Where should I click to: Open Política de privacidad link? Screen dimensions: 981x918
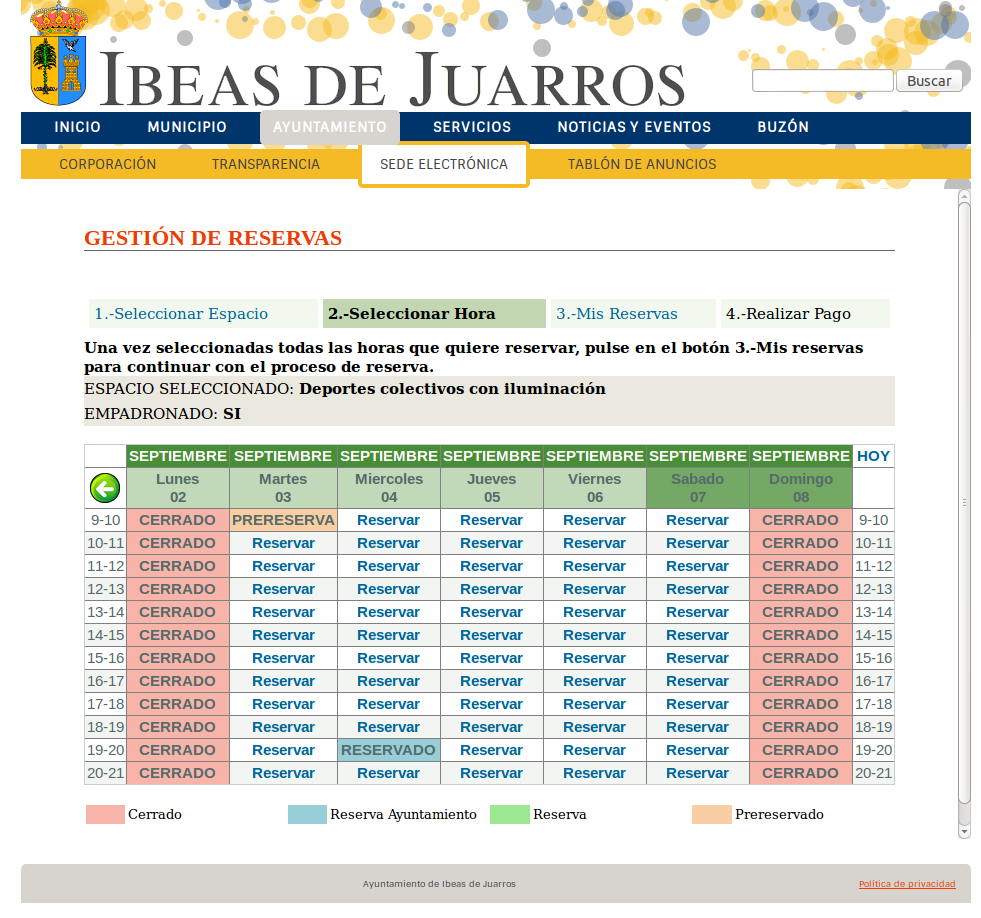[907, 884]
